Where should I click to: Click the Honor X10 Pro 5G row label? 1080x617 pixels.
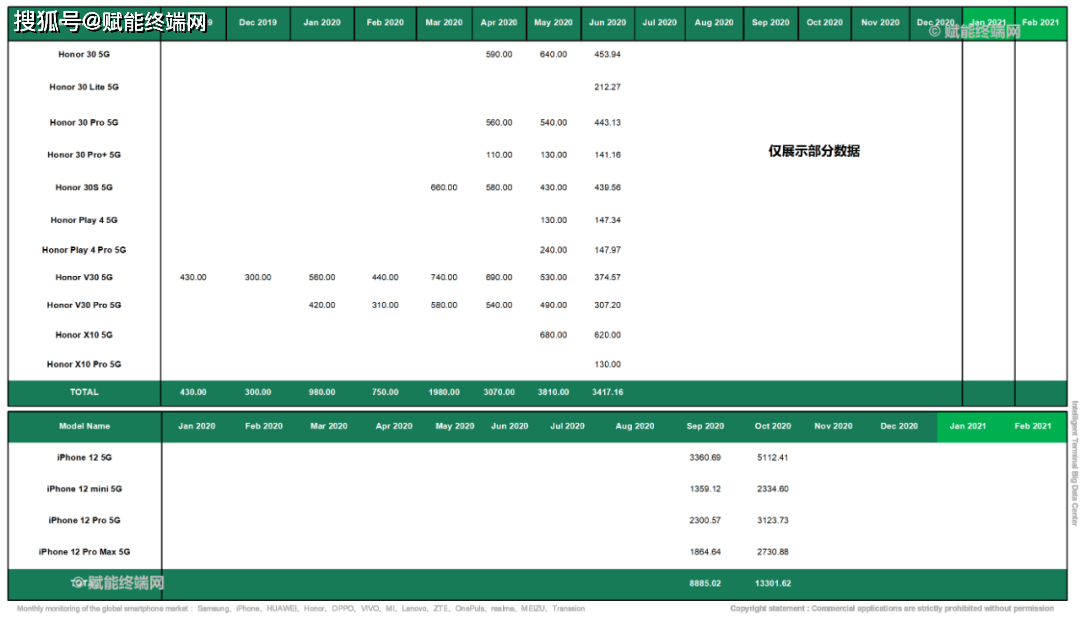click(x=84, y=364)
